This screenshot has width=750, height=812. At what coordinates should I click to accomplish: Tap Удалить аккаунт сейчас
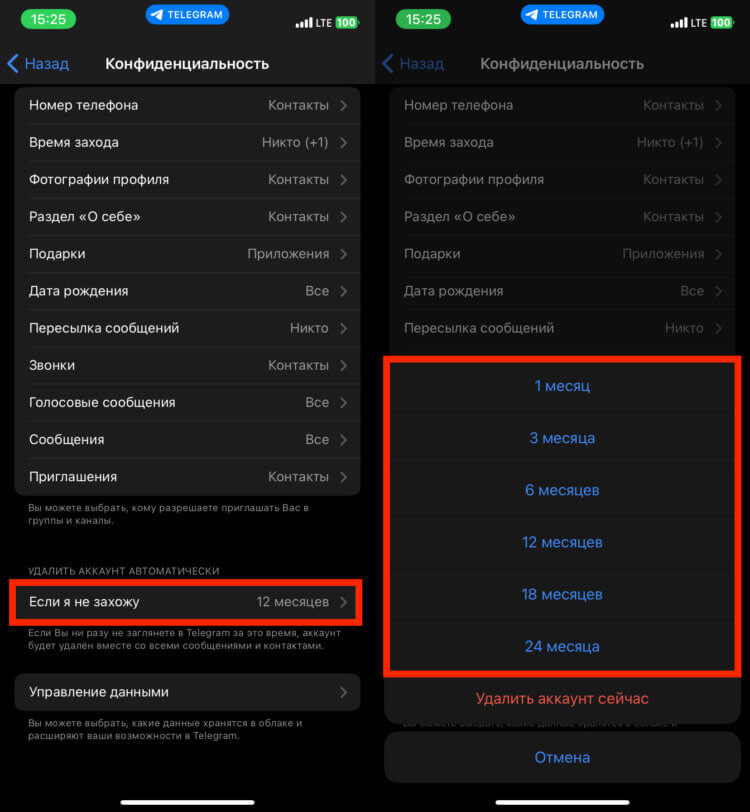(562, 699)
